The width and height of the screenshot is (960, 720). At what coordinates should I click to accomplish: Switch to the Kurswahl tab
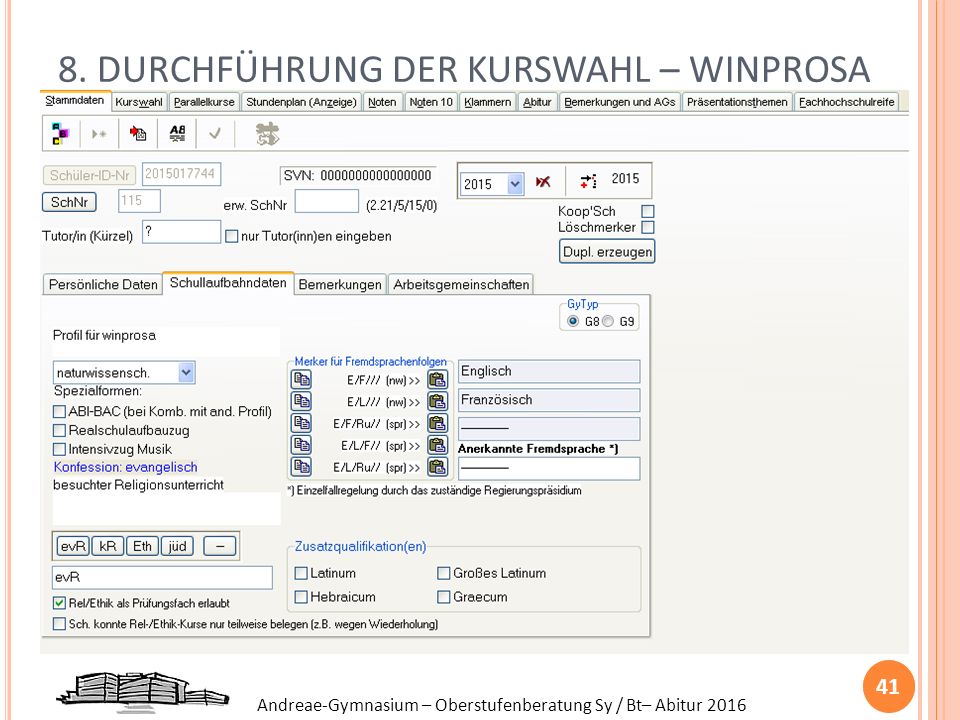pyautogui.click(x=139, y=102)
